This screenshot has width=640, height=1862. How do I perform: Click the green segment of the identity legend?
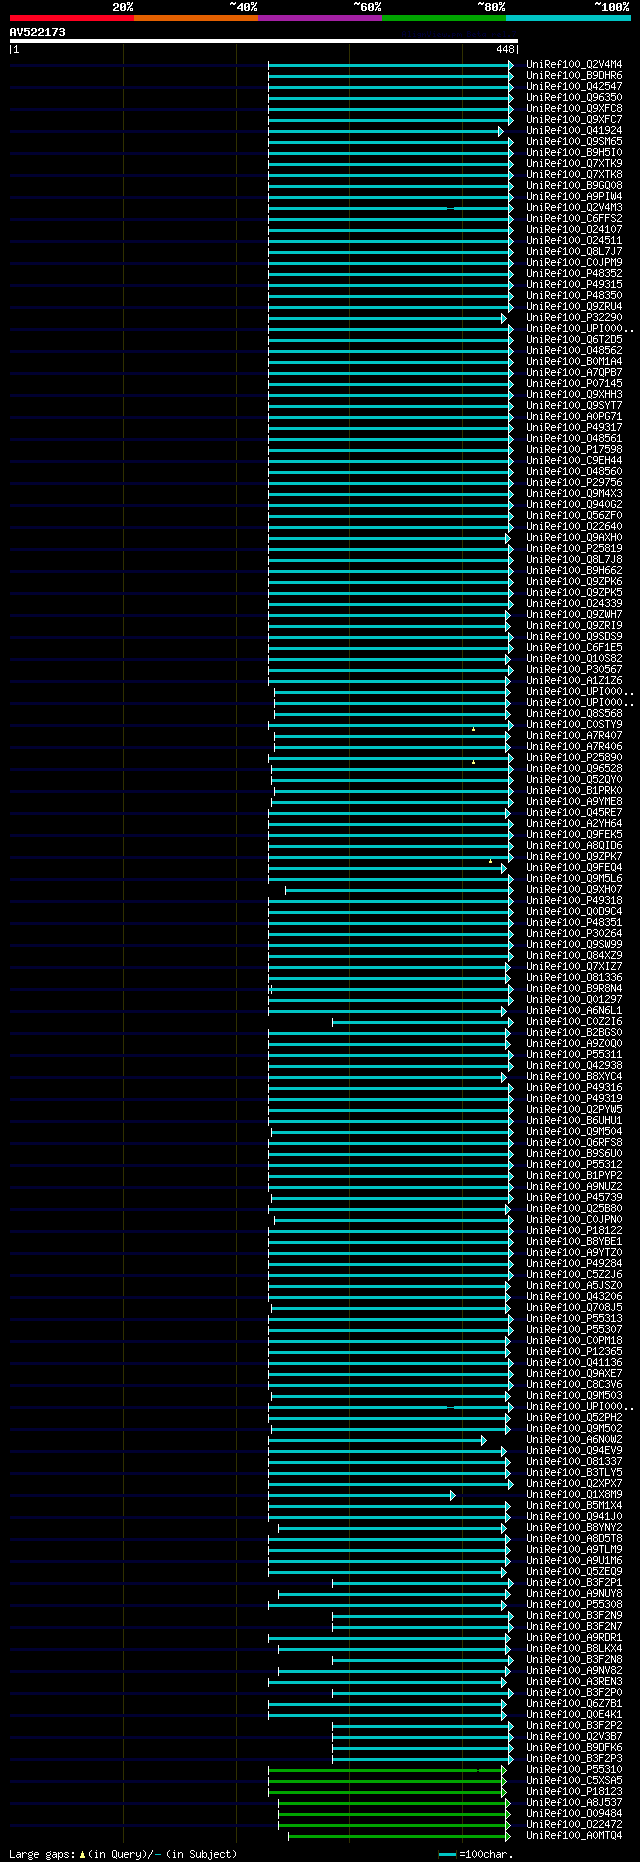(444, 18)
